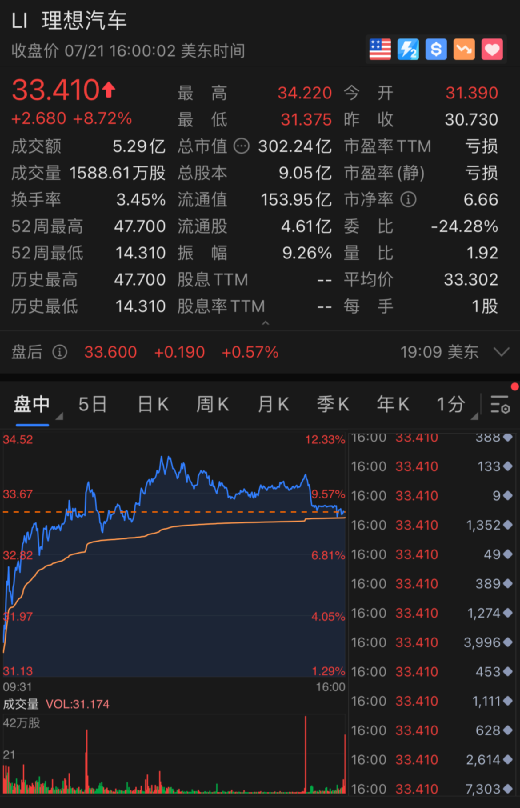Switch to the 1分 chart tab
520x808 pixels.
click(451, 404)
